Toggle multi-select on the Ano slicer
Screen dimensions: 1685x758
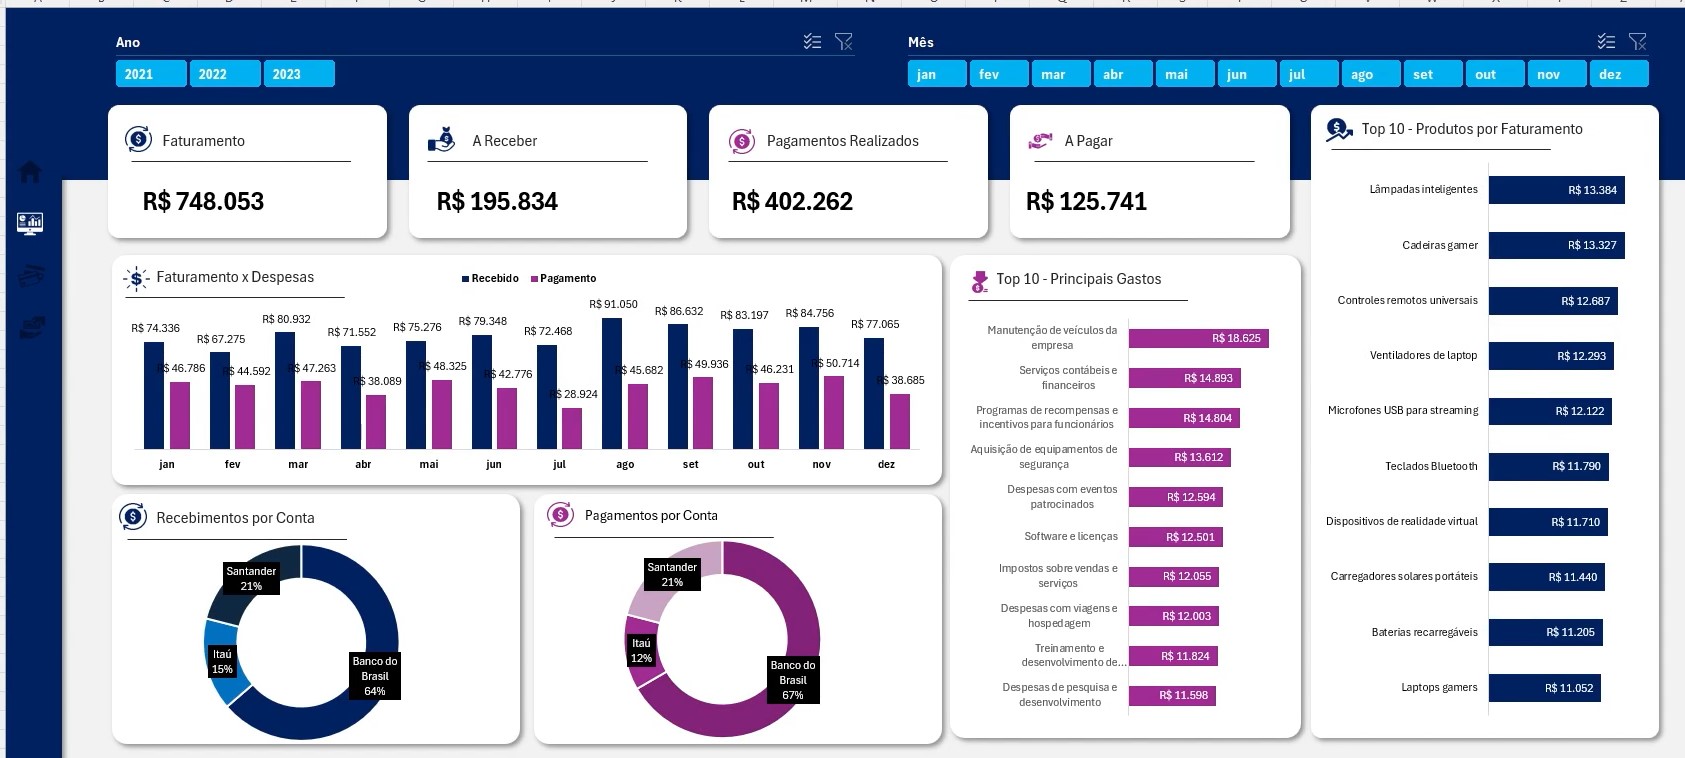click(x=812, y=41)
